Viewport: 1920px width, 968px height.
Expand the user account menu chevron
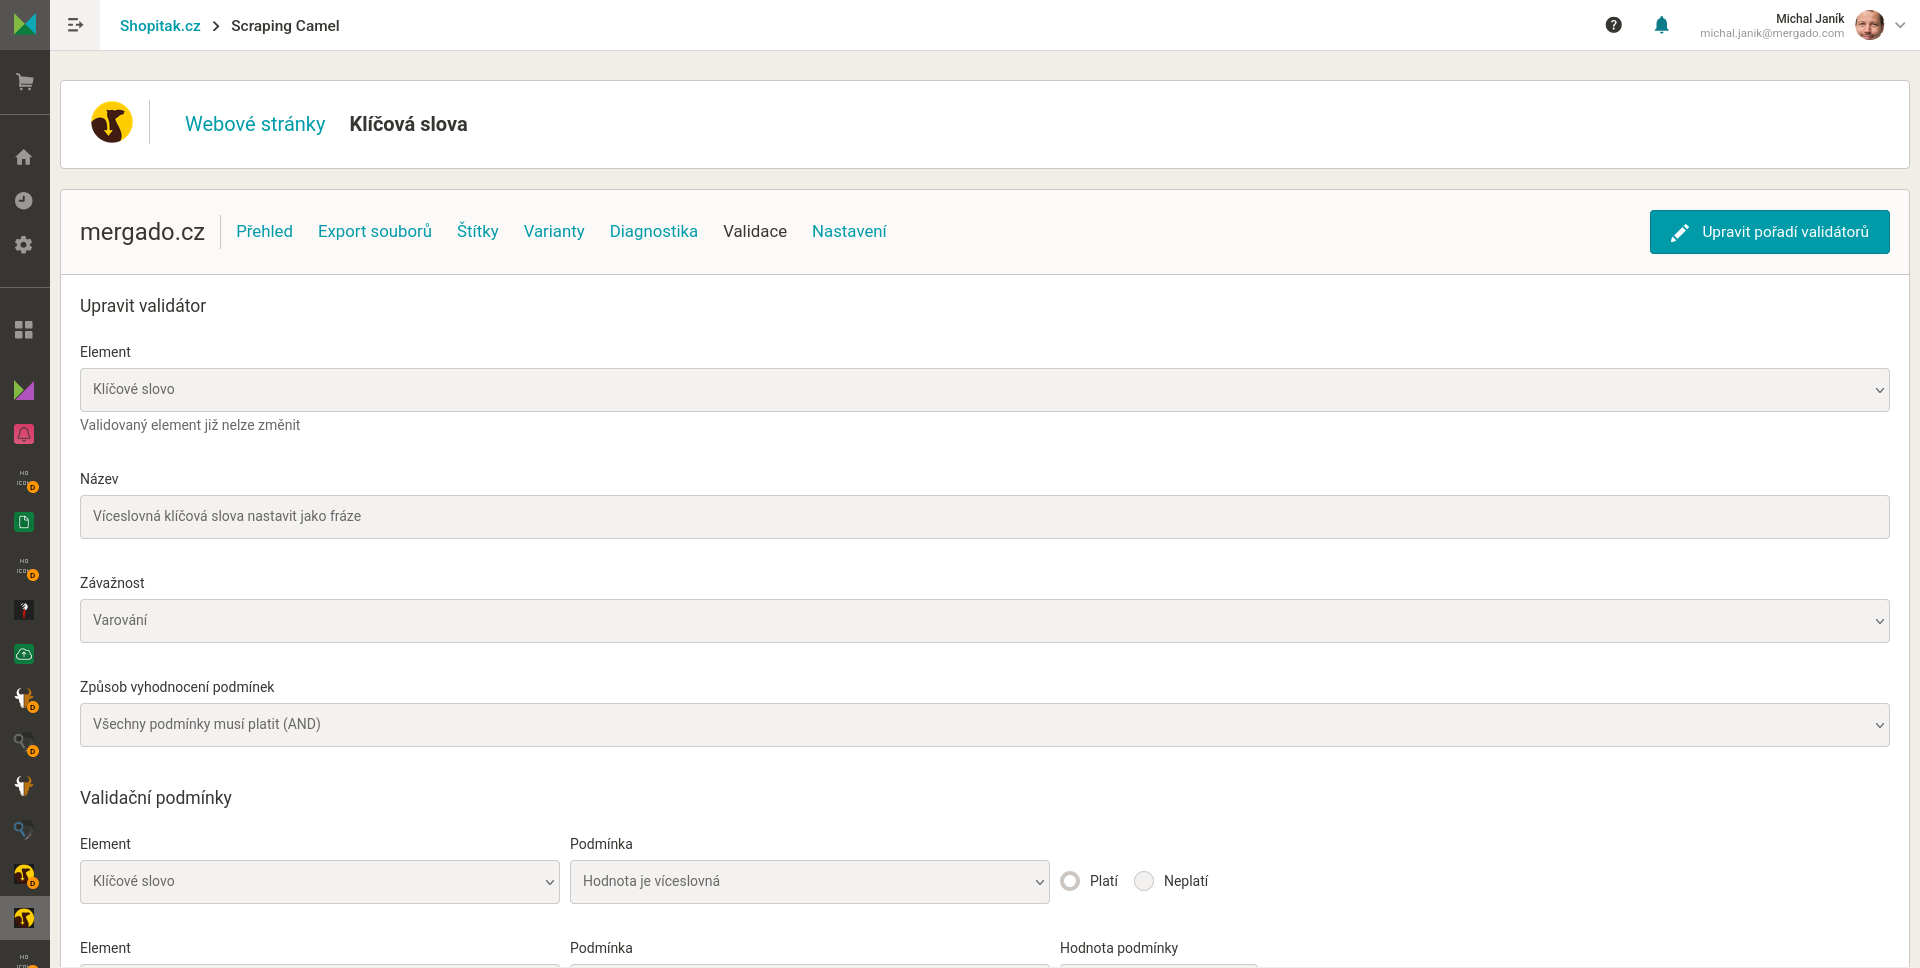[1900, 25]
